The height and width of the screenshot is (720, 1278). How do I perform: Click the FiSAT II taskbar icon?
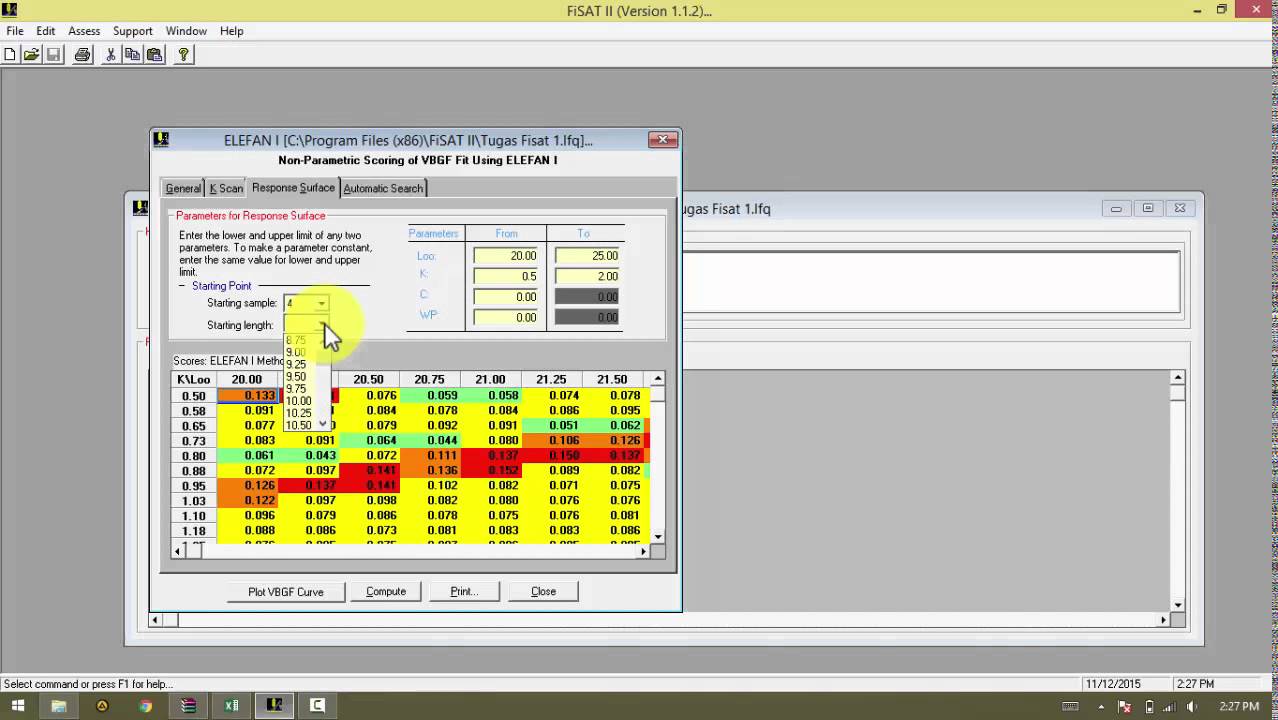pyautogui.click(x=274, y=705)
